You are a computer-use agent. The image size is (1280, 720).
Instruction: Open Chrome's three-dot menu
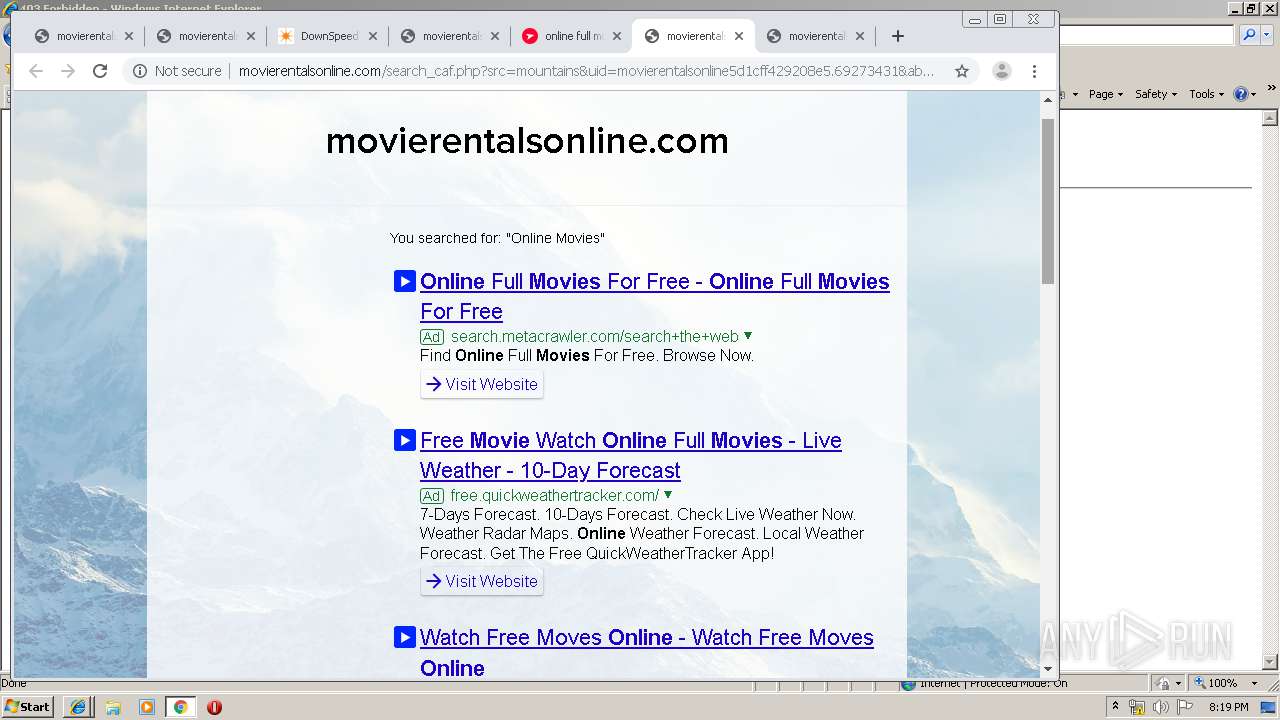point(1035,71)
